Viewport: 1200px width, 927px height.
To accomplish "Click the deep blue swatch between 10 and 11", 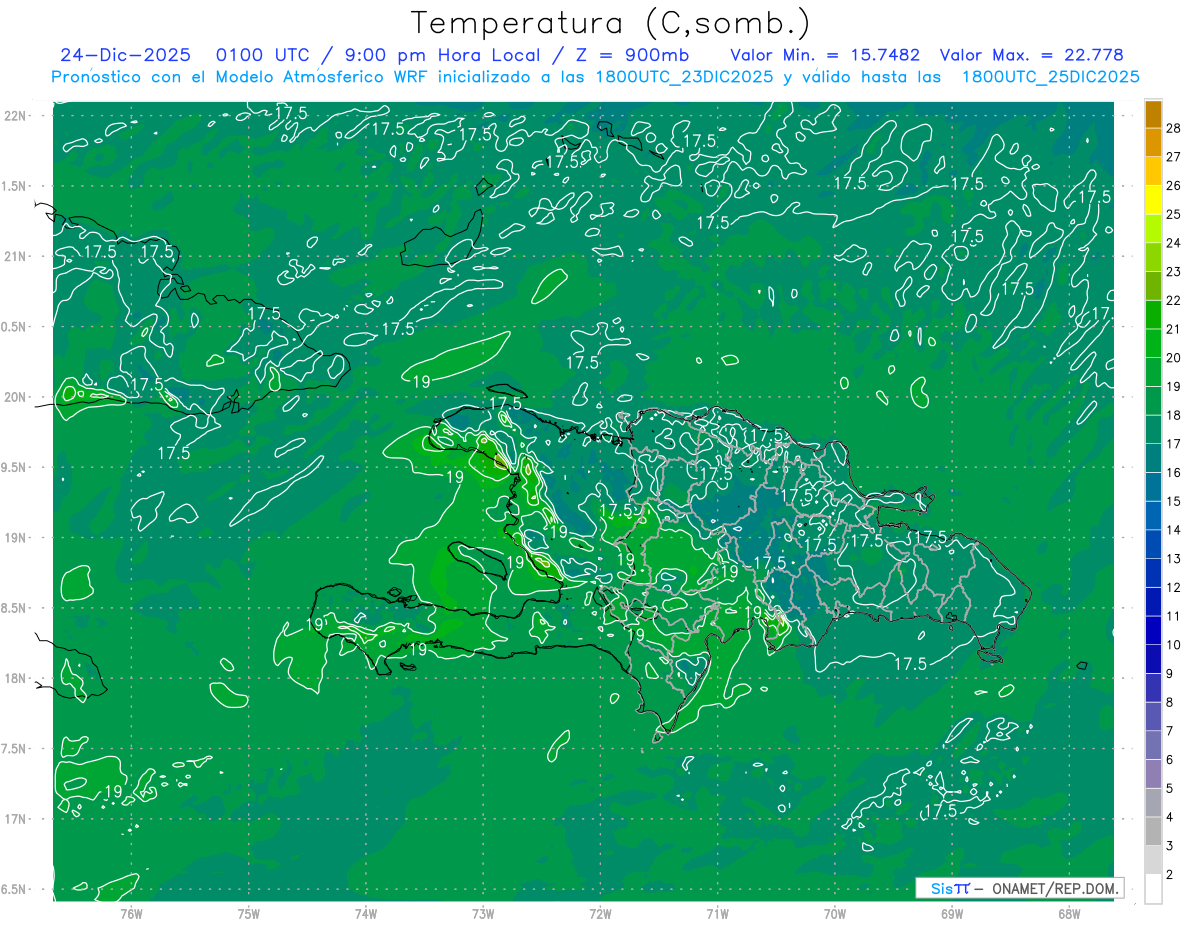I will click(x=1154, y=631).
